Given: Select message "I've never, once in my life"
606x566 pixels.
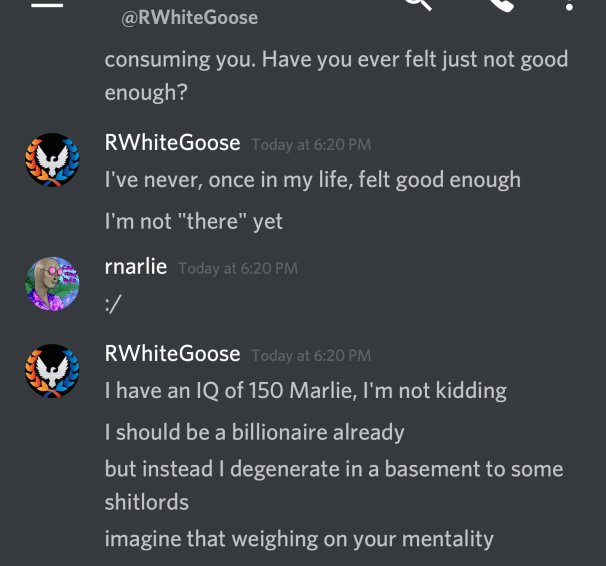Looking at the screenshot, I should pos(313,180).
